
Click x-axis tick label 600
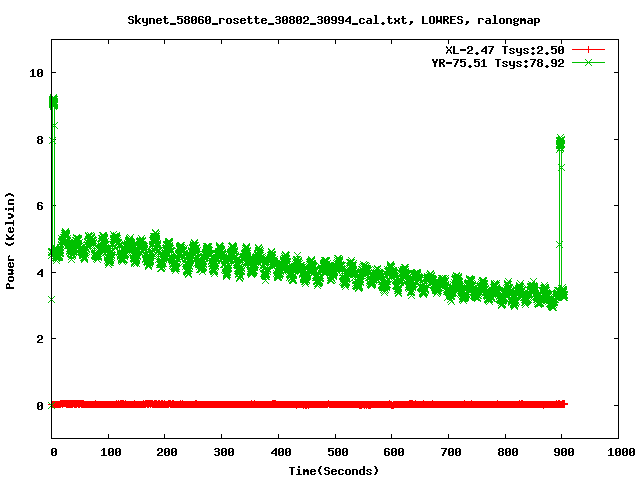pyautogui.click(x=394, y=452)
